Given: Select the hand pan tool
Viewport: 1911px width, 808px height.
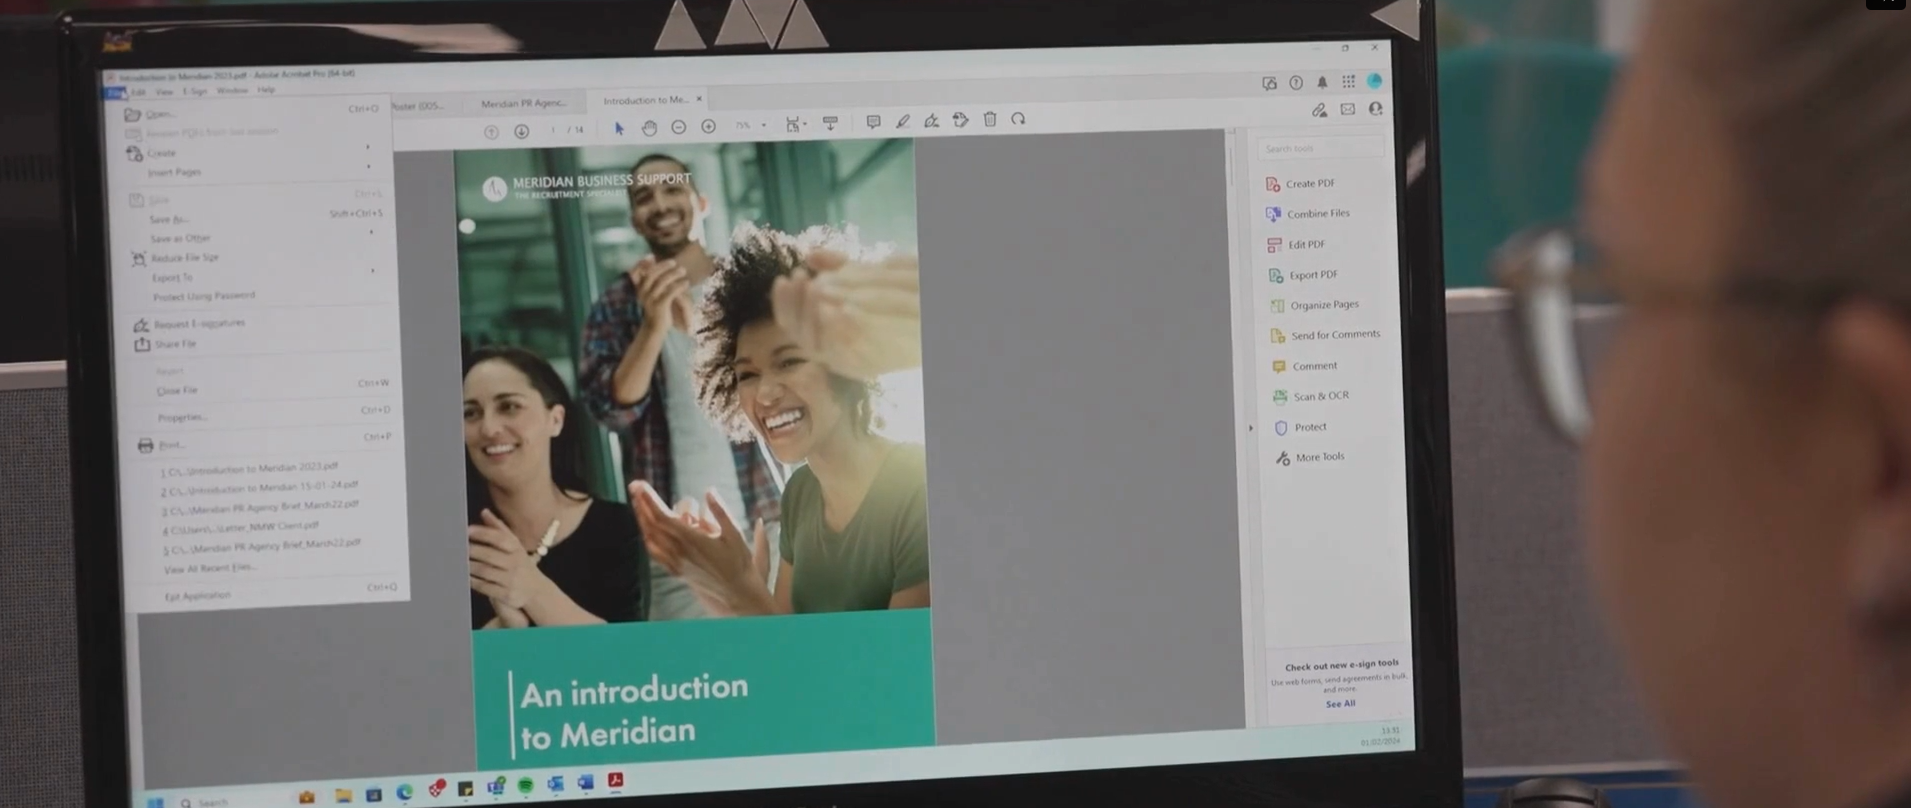Looking at the screenshot, I should pos(649,128).
